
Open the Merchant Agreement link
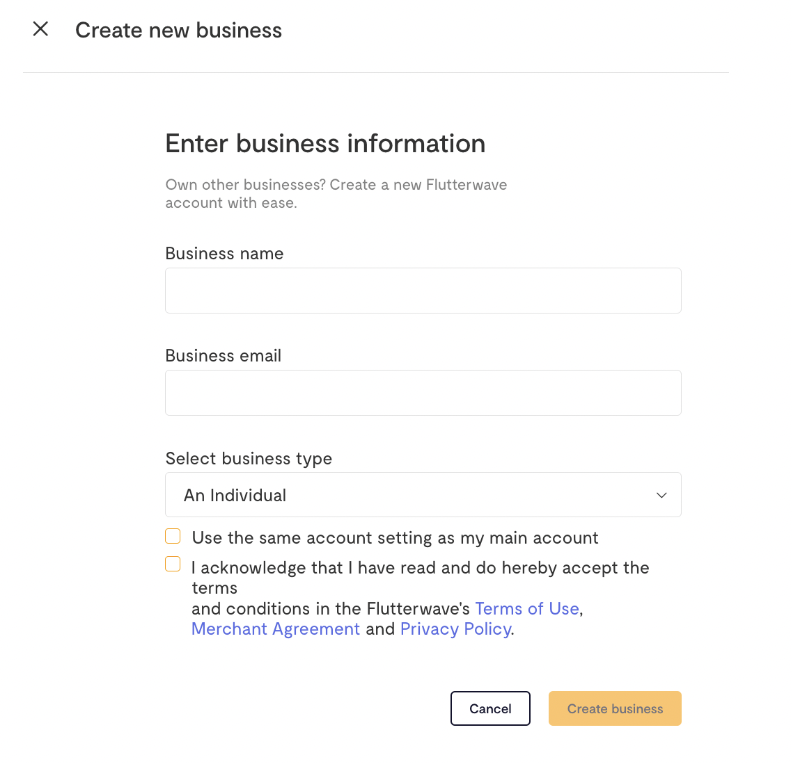pyautogui.click(x=275, y=629)
